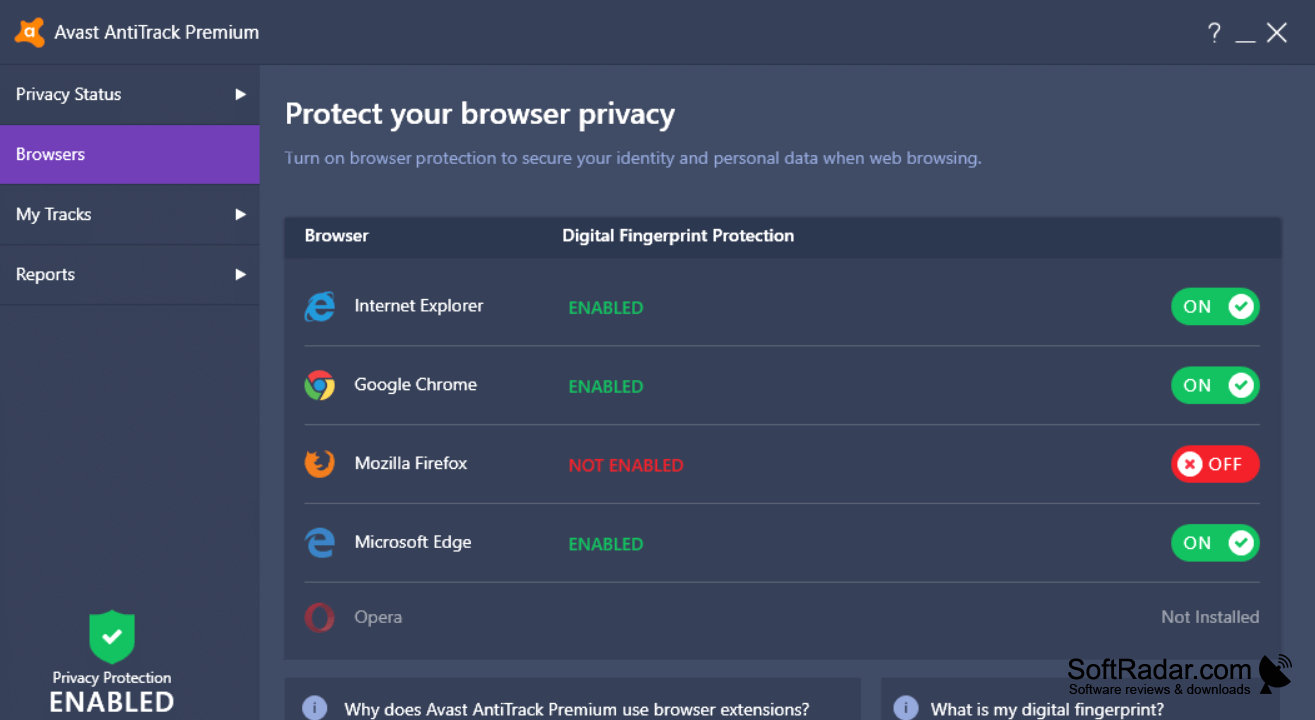This screenshot has width=1315, height=720.
Task: Open 'What is my digital fingerprint?' link
Action: (x=1047, y=709)
